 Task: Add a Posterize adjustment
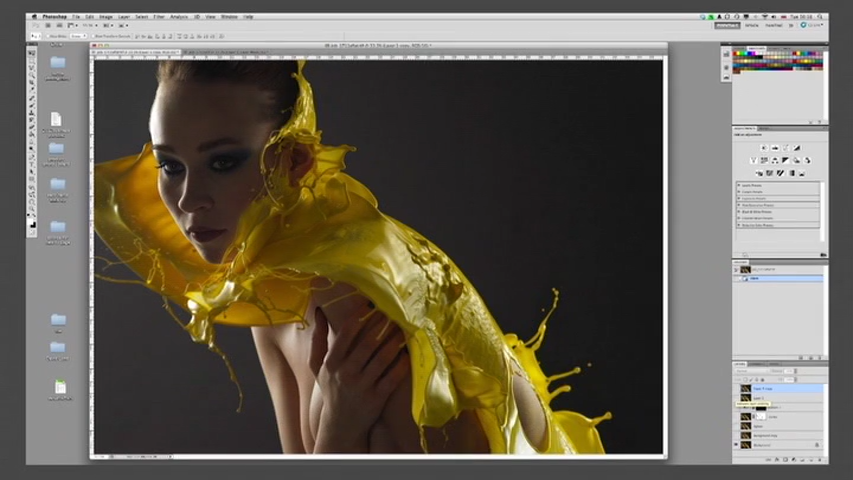(x=770, y=173)
